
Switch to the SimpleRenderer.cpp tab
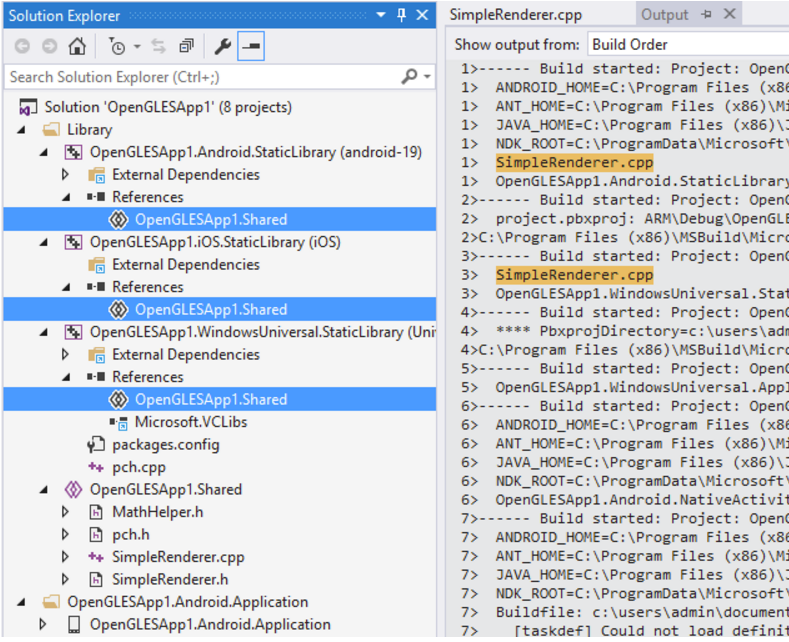[515, 15]
